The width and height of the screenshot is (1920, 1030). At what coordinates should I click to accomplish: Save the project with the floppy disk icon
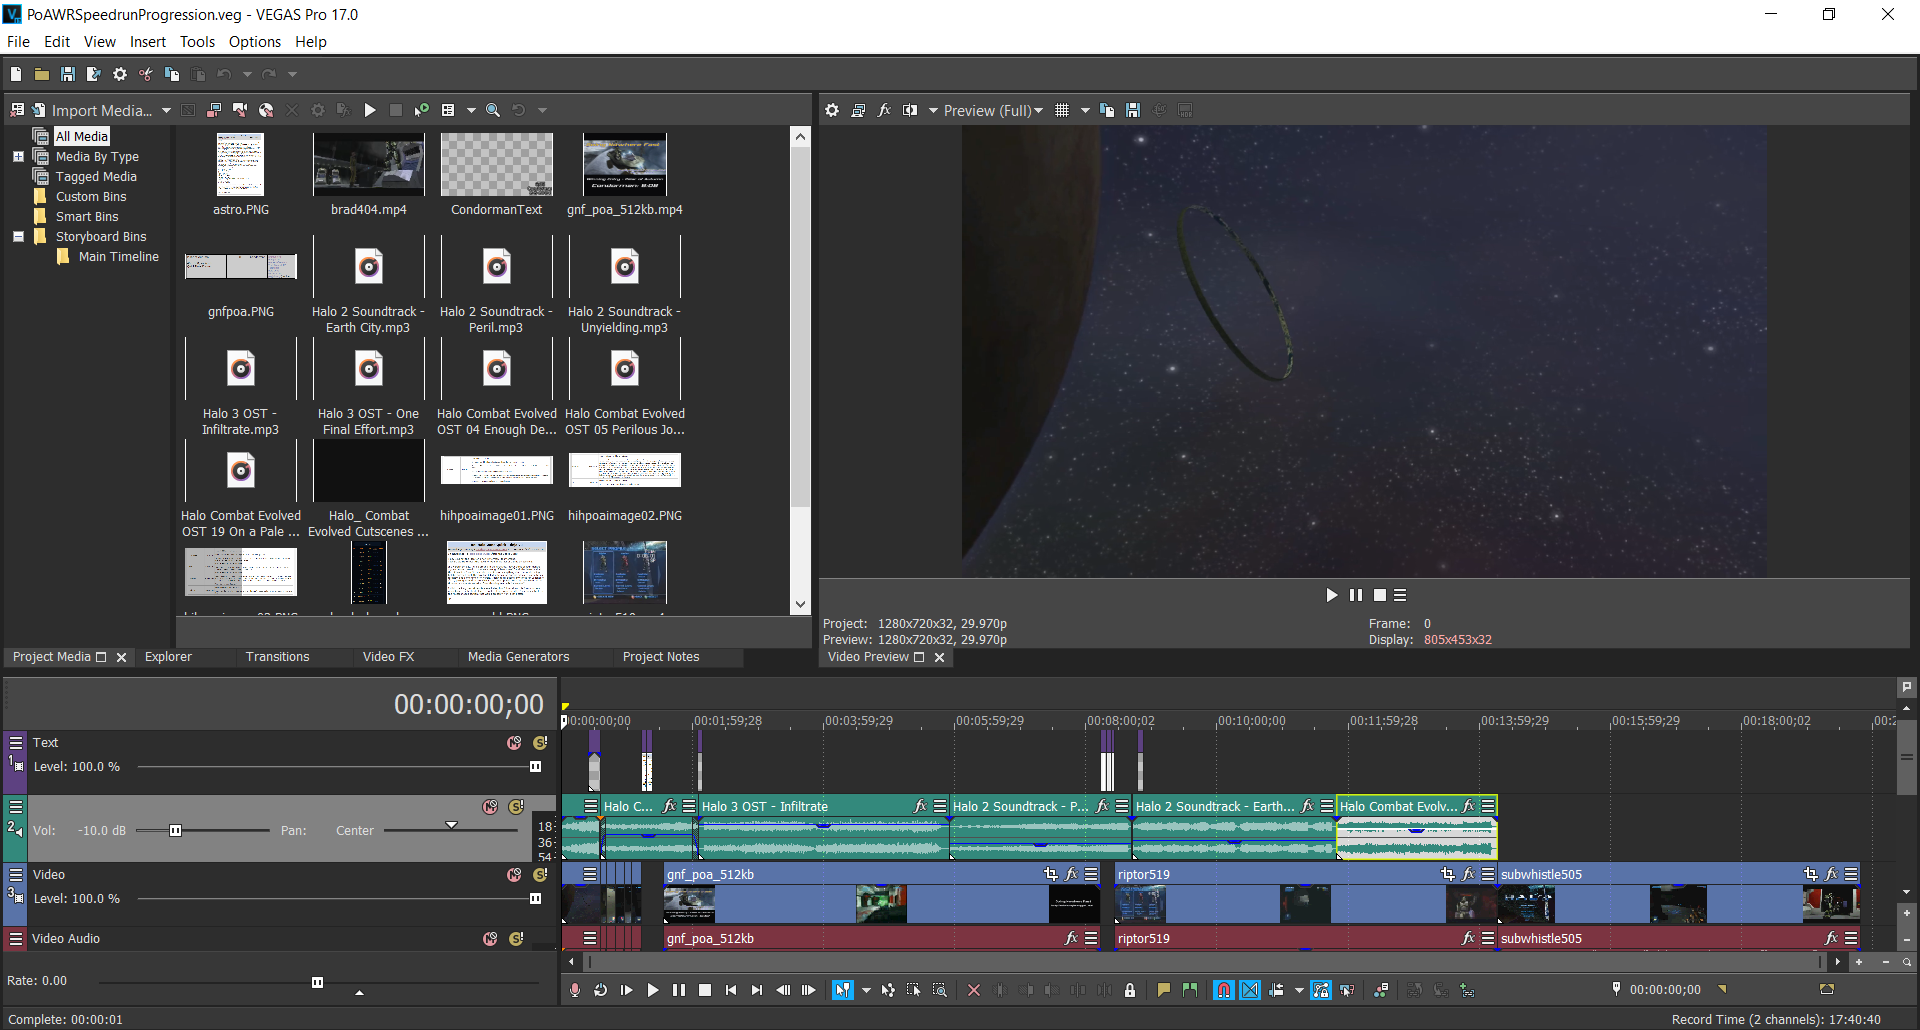coord(68,74)
